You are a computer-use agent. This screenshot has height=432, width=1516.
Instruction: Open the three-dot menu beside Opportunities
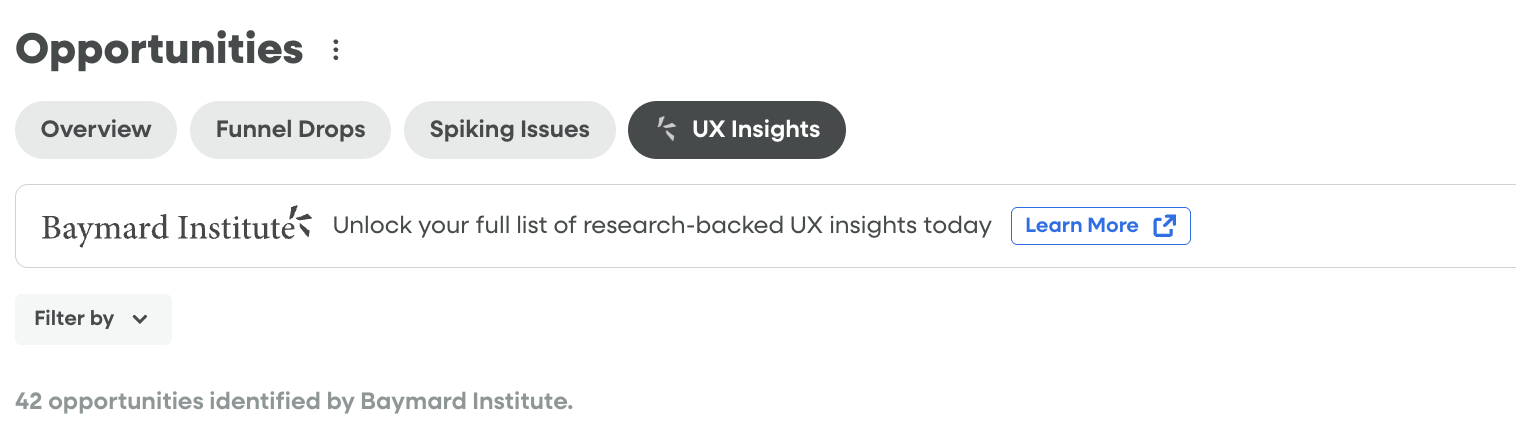pyautogui.click(x=336, y=50)
